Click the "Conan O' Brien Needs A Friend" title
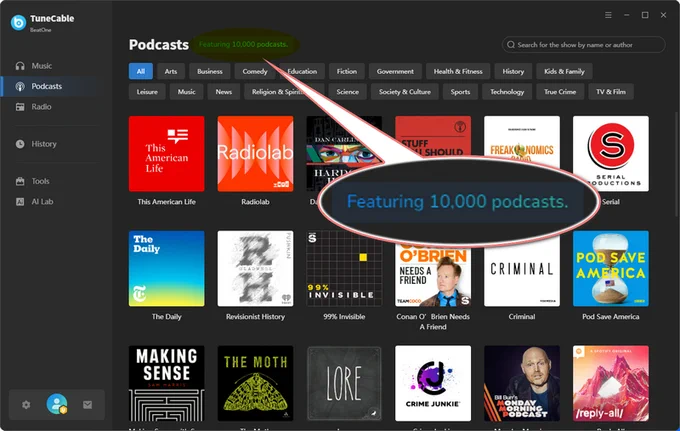Screen dimensions: 680x431 click(433, 322)
